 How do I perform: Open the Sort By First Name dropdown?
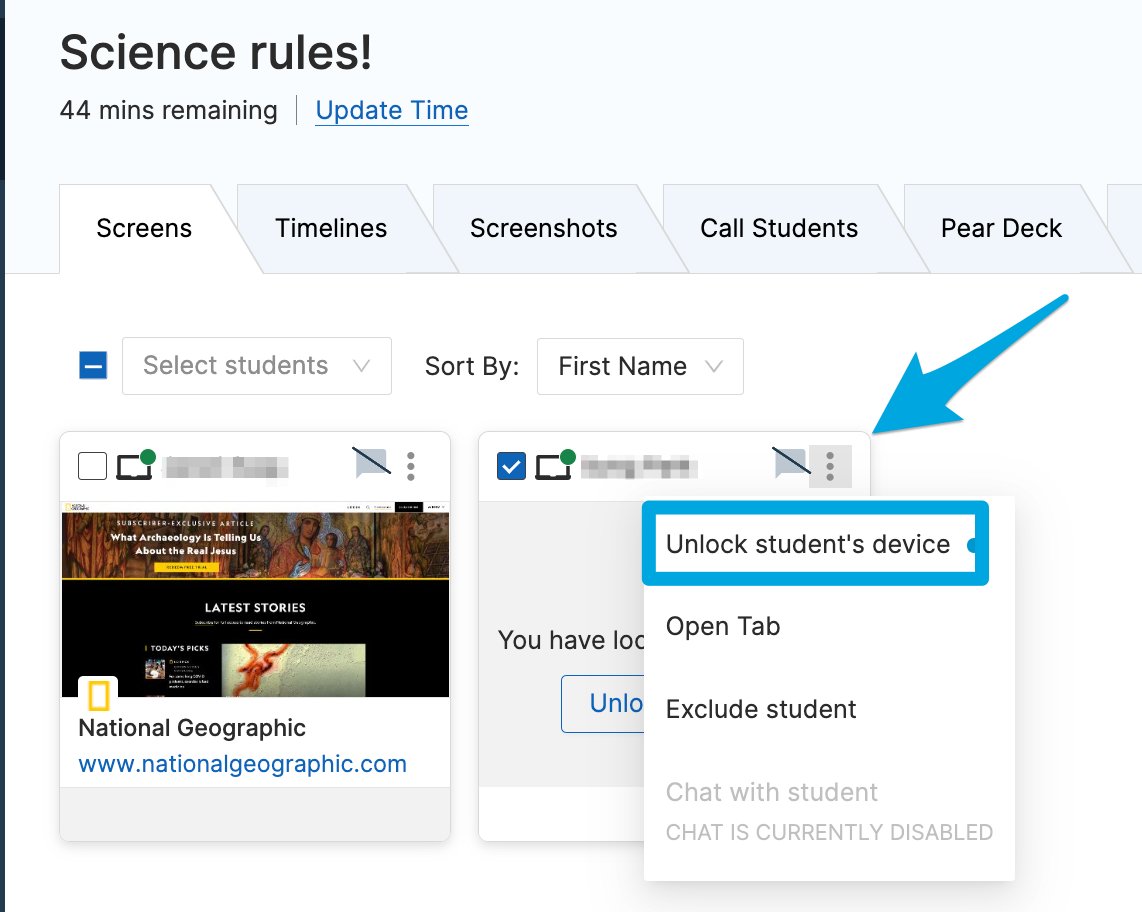click(640, 366)
